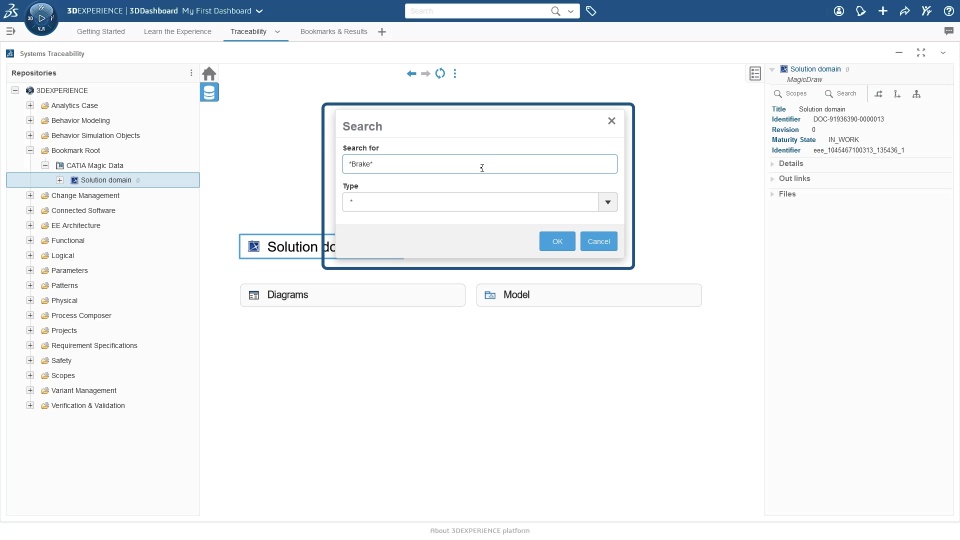Toggle the properties list panel icon

coord(755,73)
